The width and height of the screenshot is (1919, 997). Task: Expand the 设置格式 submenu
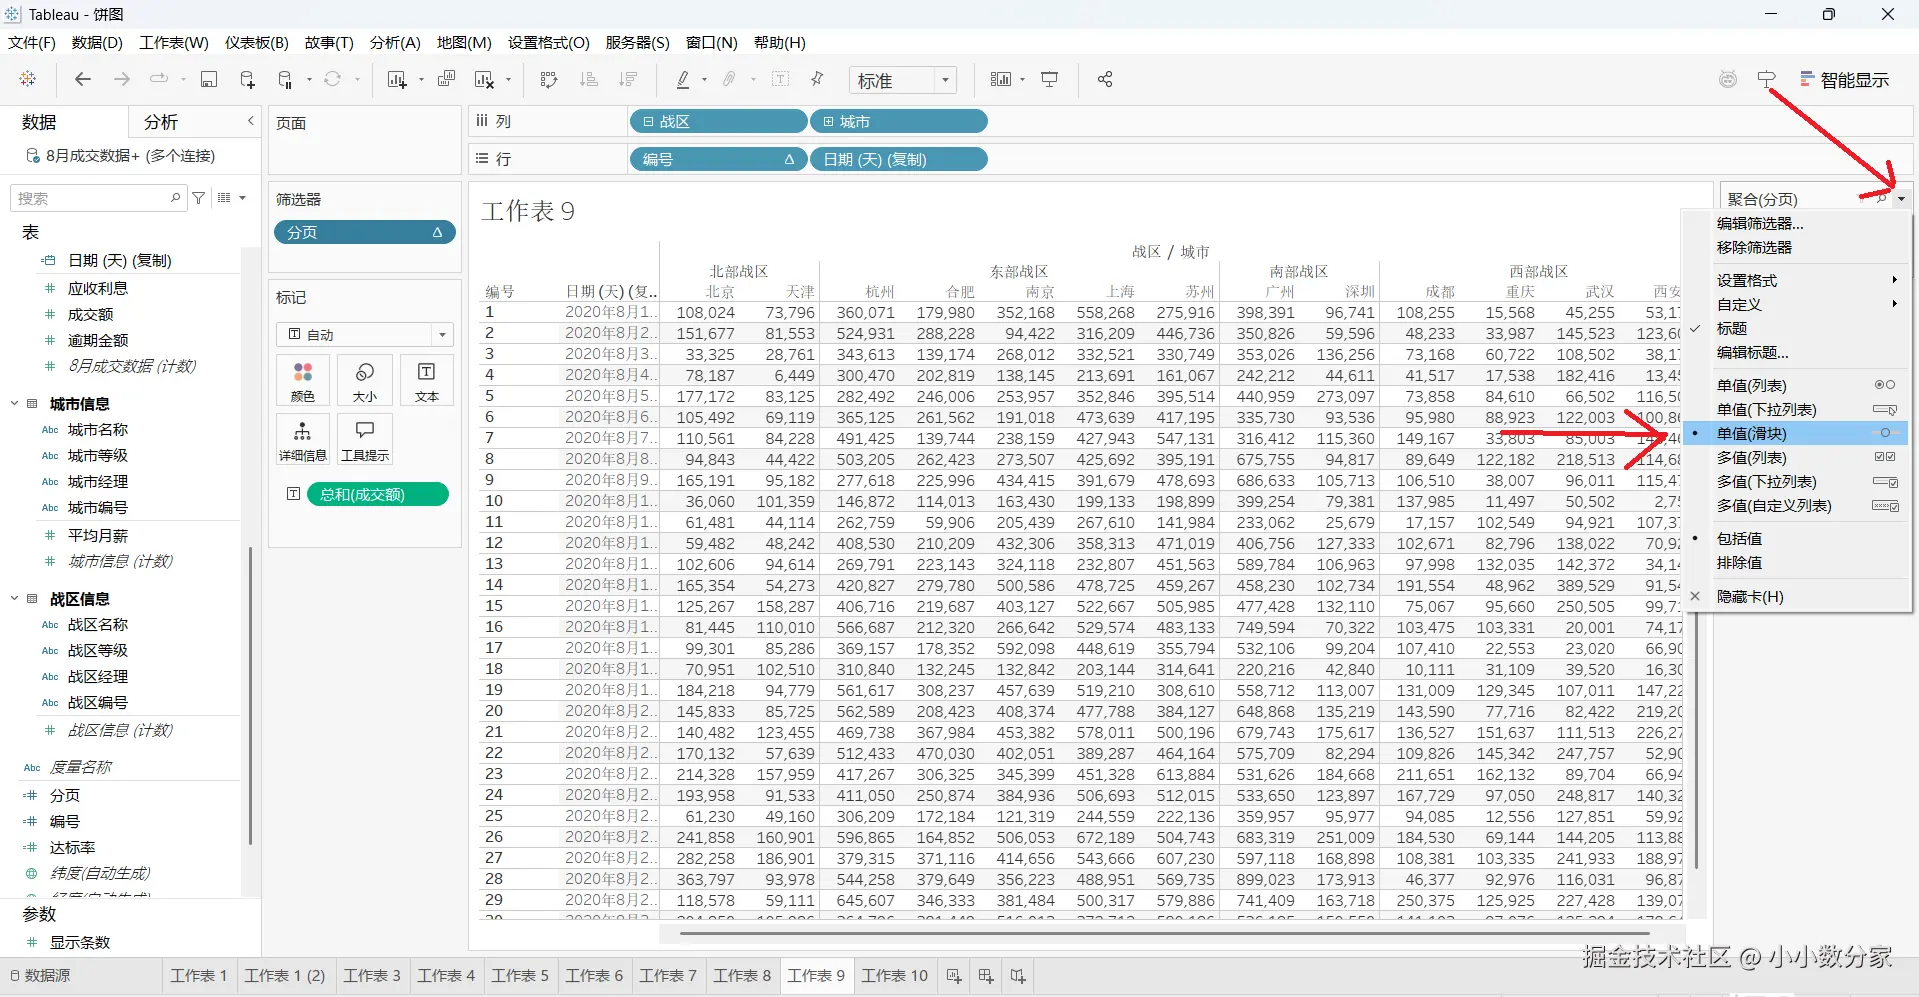coord(1796,280)
